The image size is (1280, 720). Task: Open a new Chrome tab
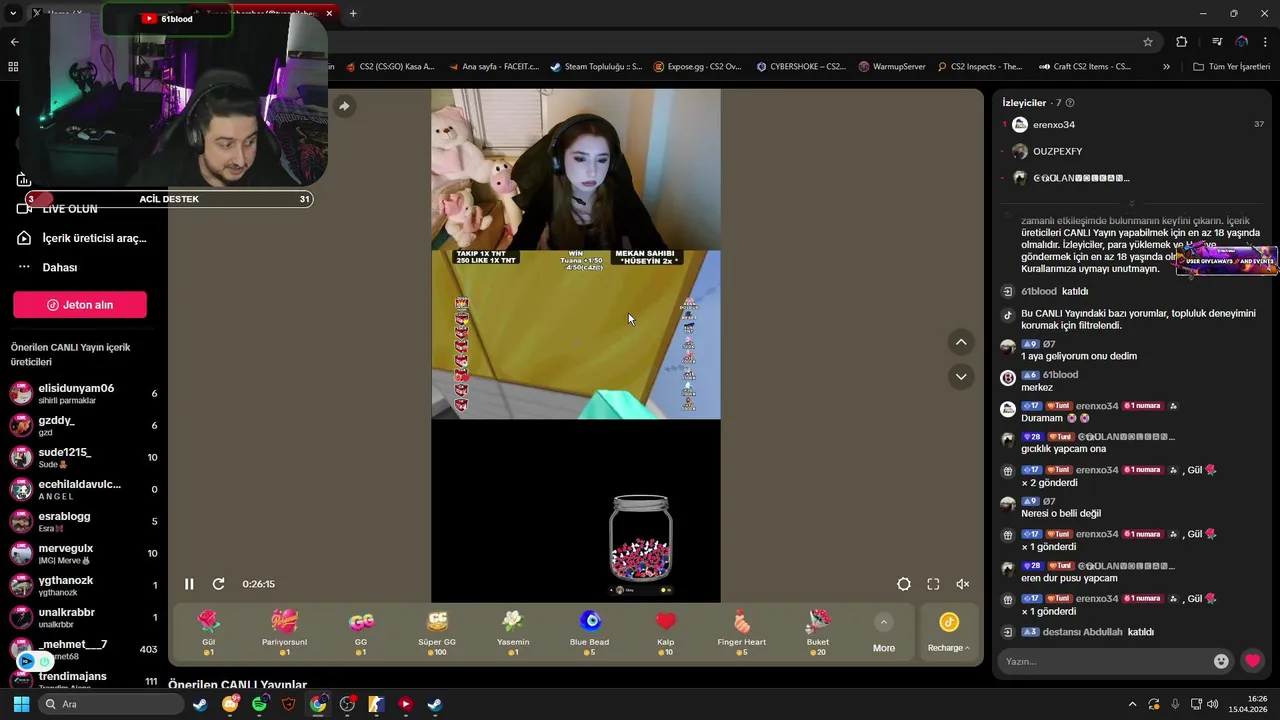coord(353,13)
